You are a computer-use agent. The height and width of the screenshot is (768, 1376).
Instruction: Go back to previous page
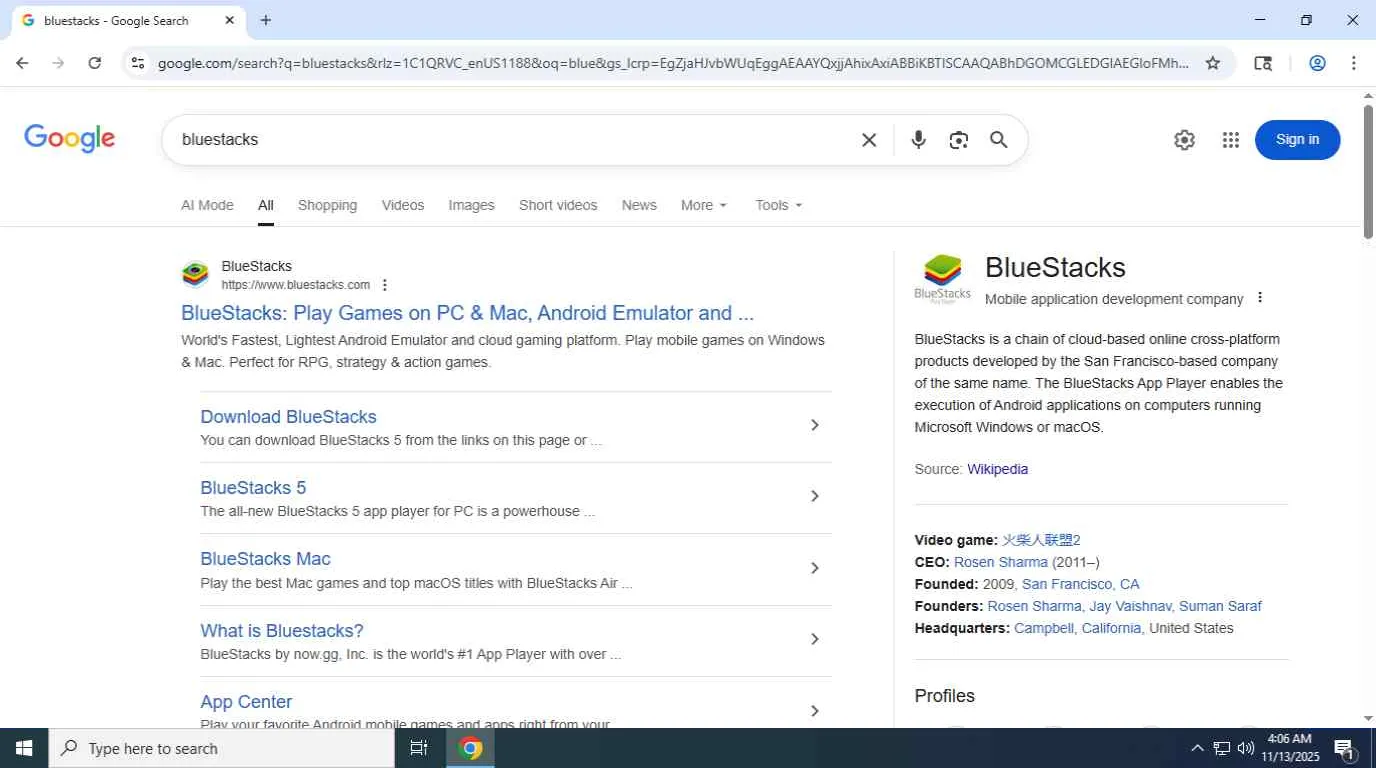point(22,63)
